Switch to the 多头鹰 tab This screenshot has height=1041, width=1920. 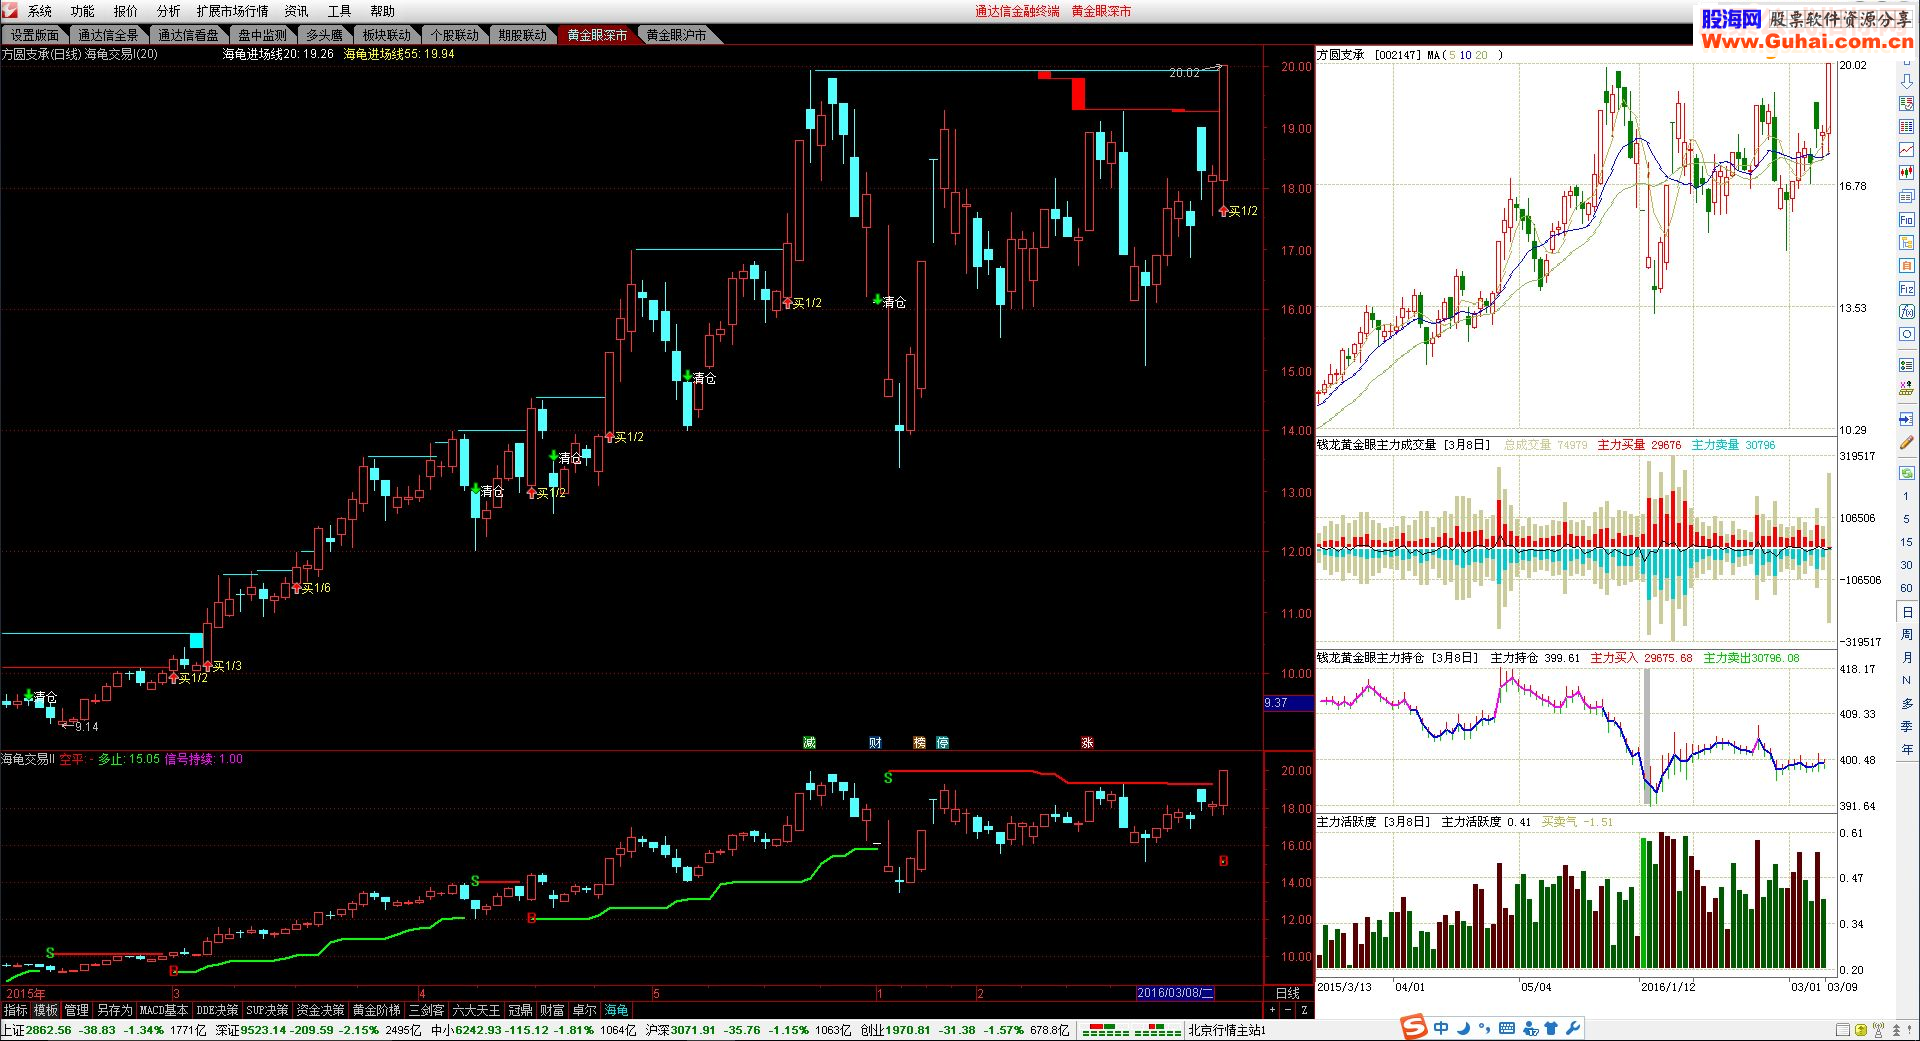[324, 35]
